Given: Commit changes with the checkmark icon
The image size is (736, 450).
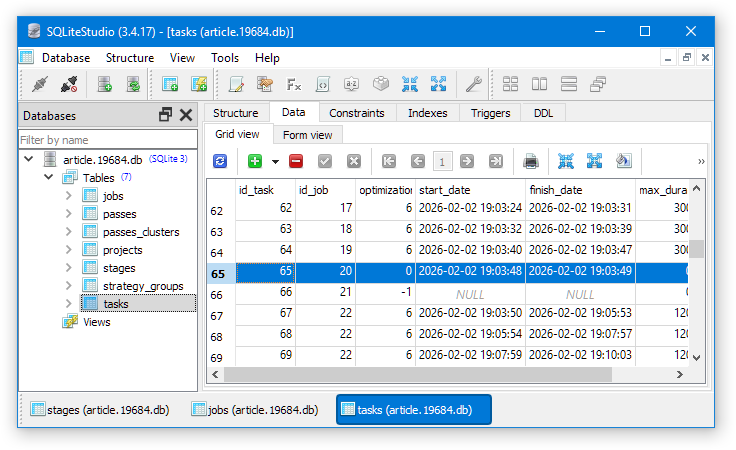Looking at the screenshot, I should tap(325, 161).
